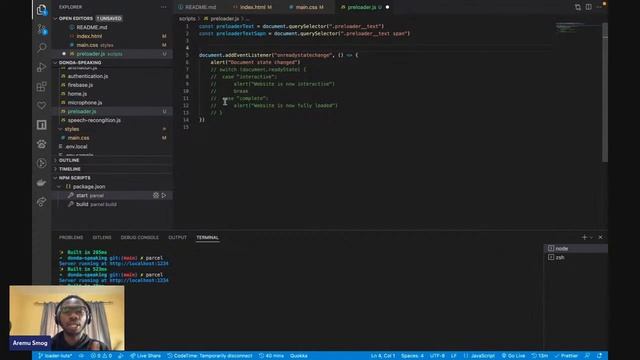Select the preloader.js editor tab
Viewport: 640px width, 360px height.
coord(364,7)
